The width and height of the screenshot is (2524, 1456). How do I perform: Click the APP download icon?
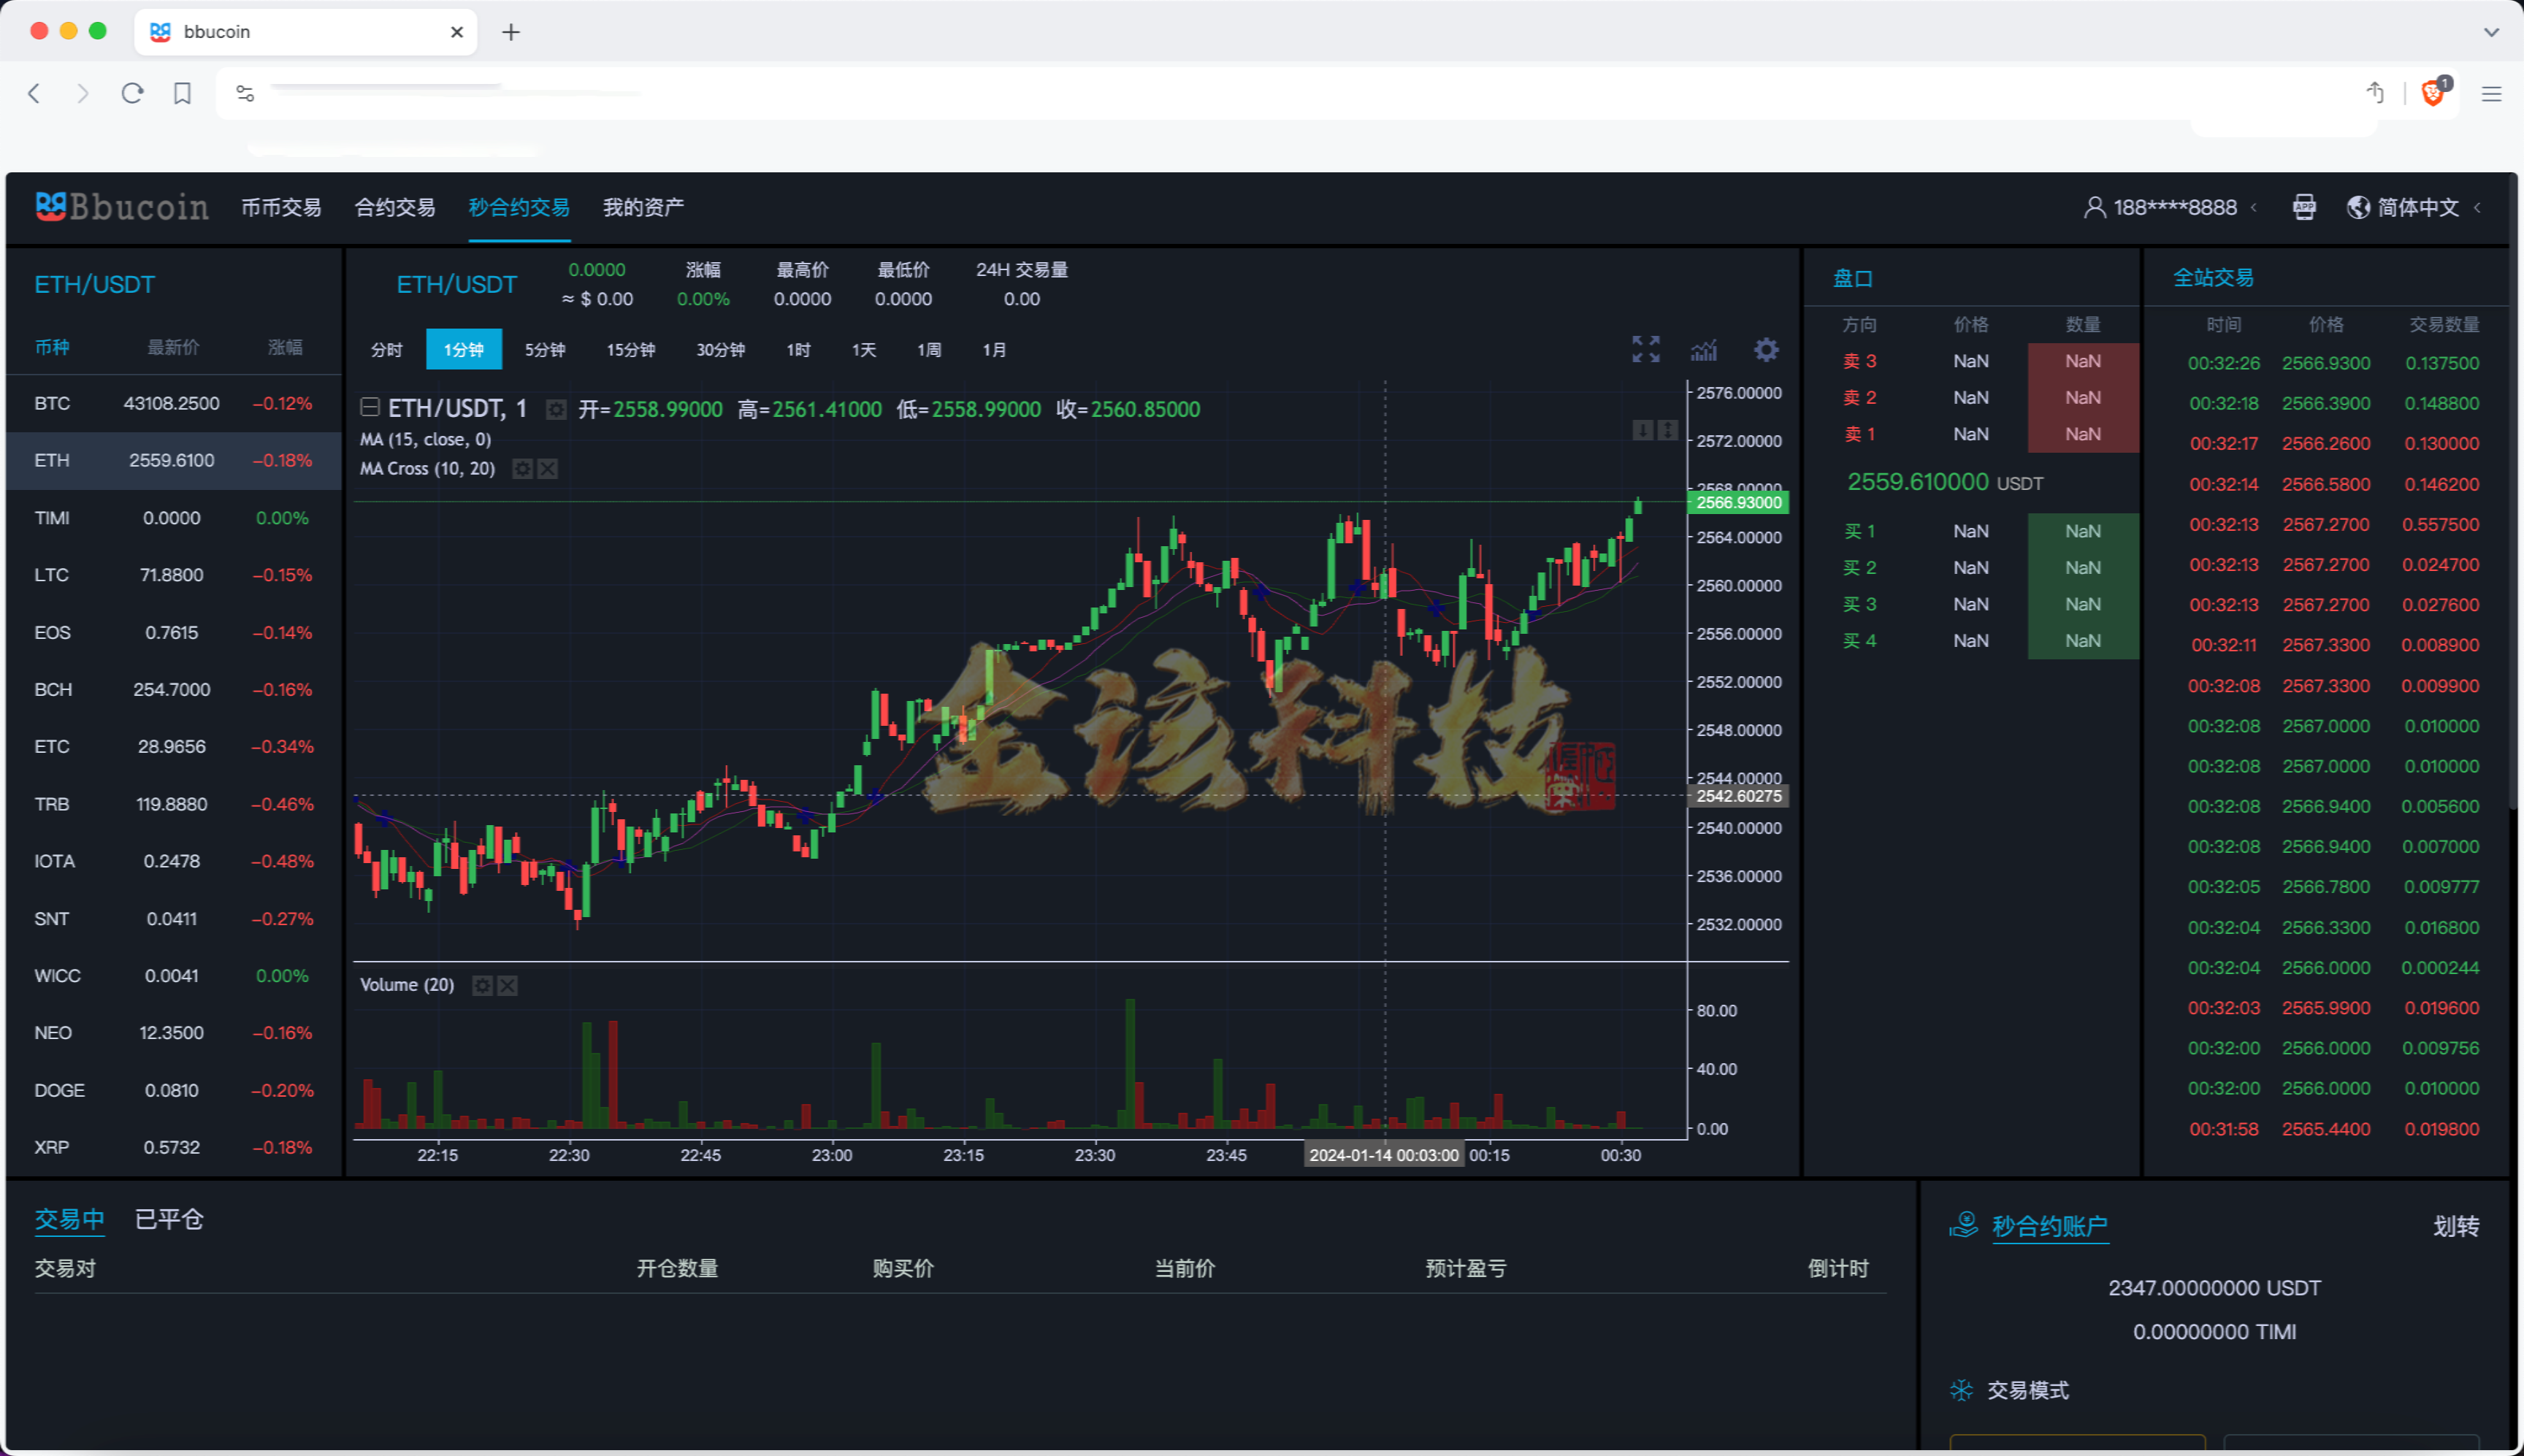click(2305, 207)
